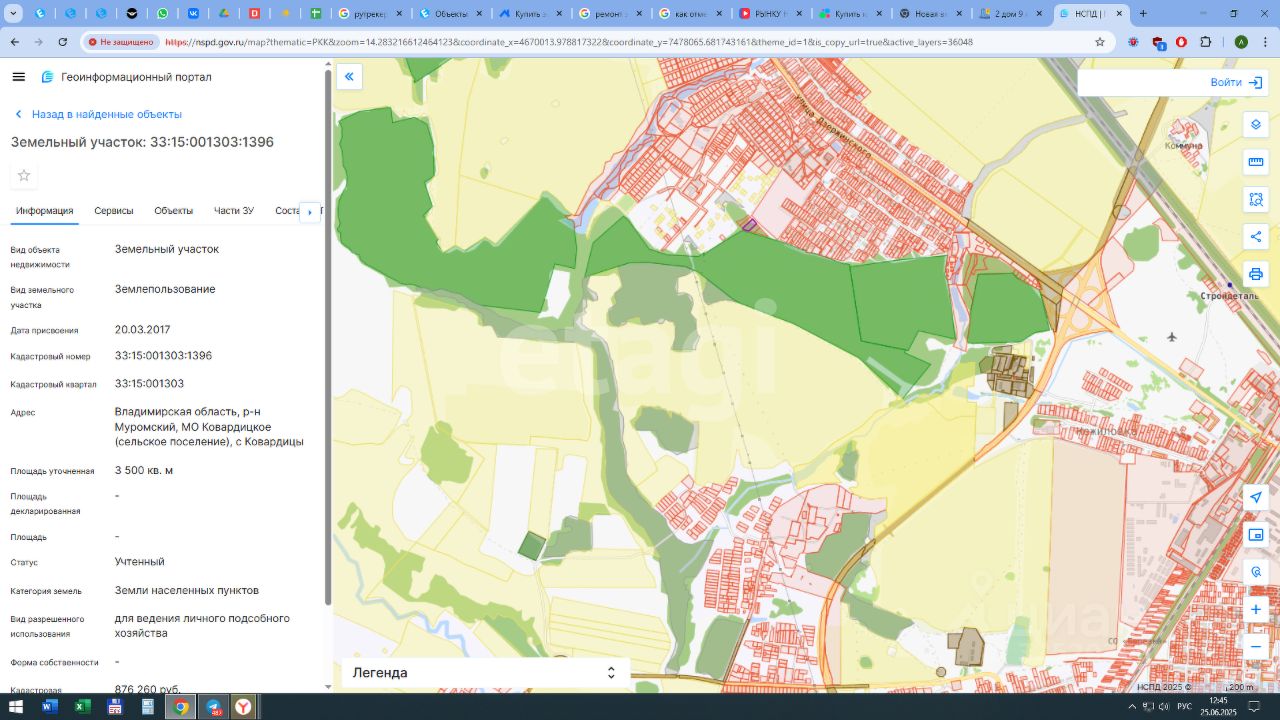
Task: Add land plot to favorites with star
Action: click(x=24, y=176)
